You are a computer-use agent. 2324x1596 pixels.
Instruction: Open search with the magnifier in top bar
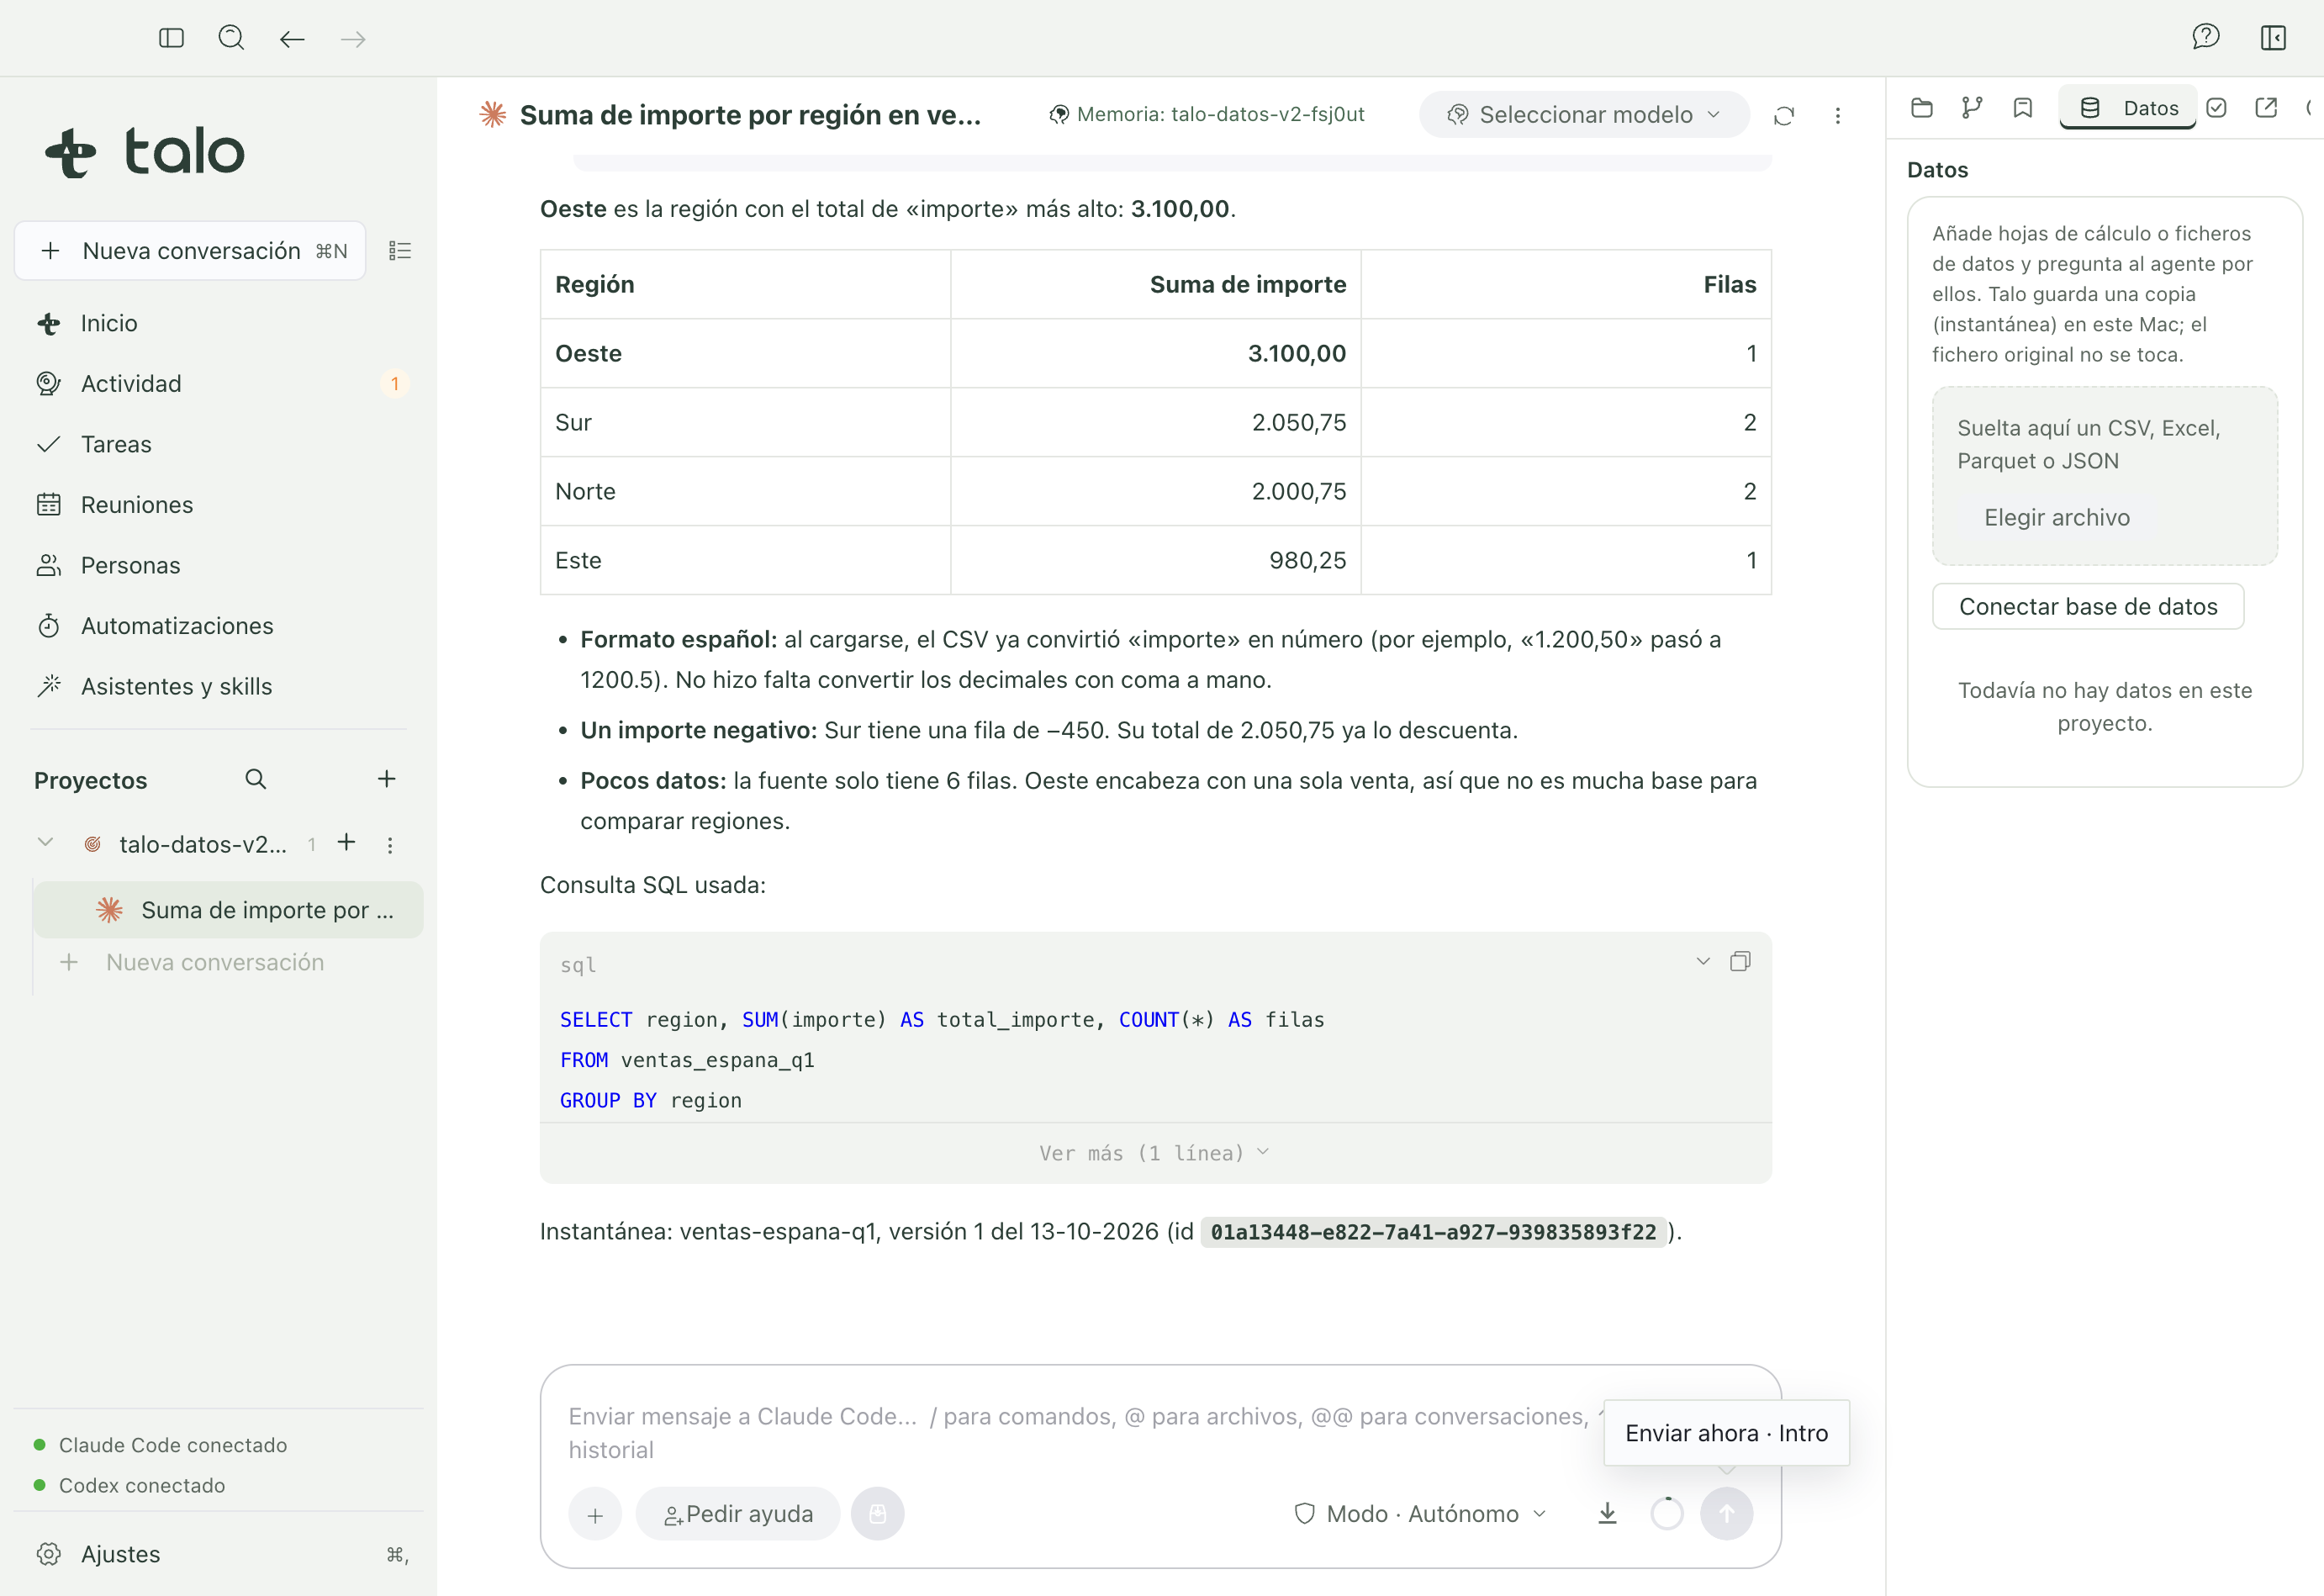(x=231, y=38)
